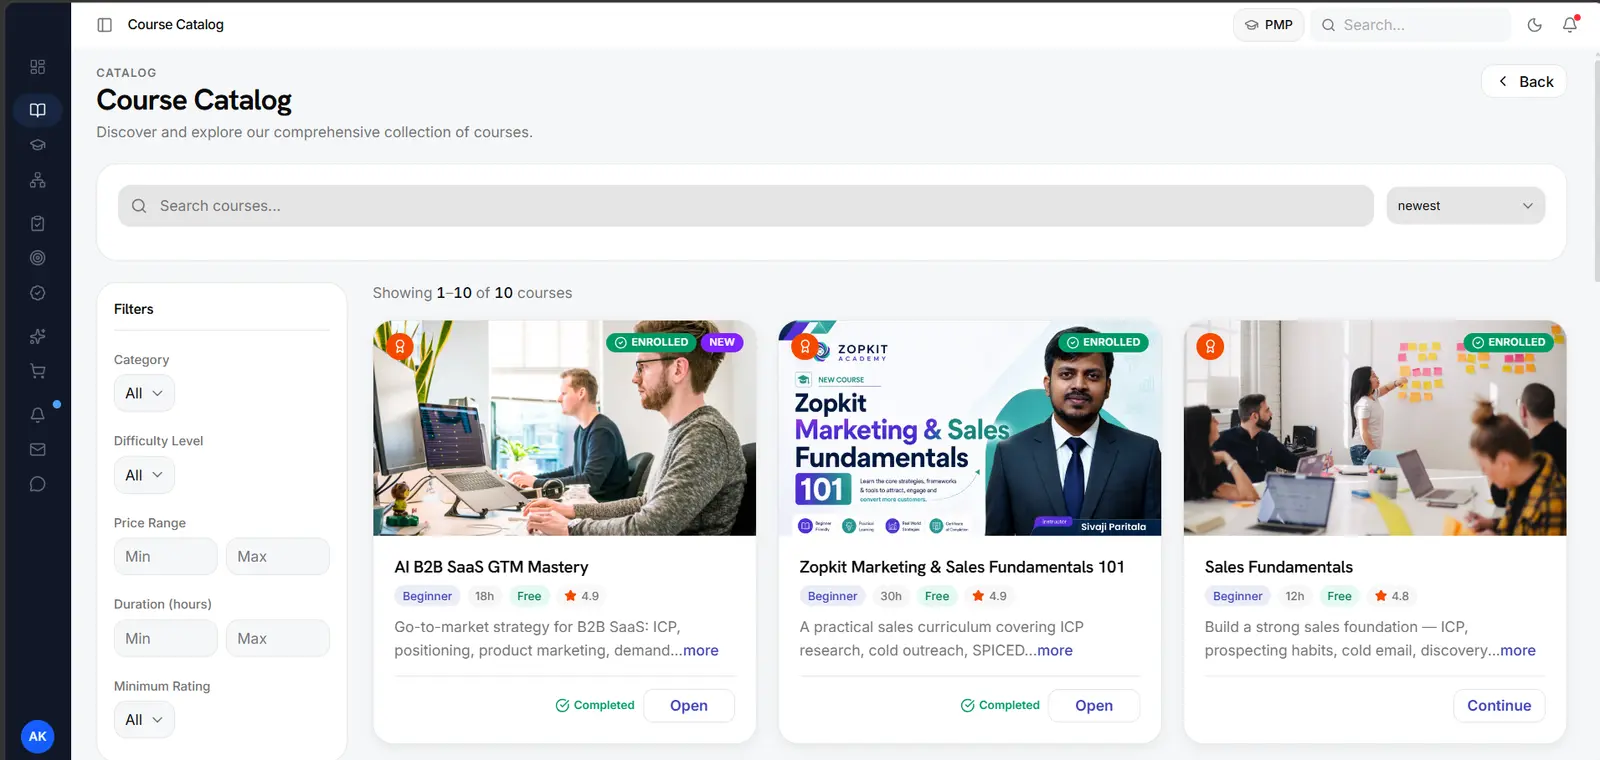
Task: Click the NEW badge on AI B2B SaaS card
Action: point(721,342)
